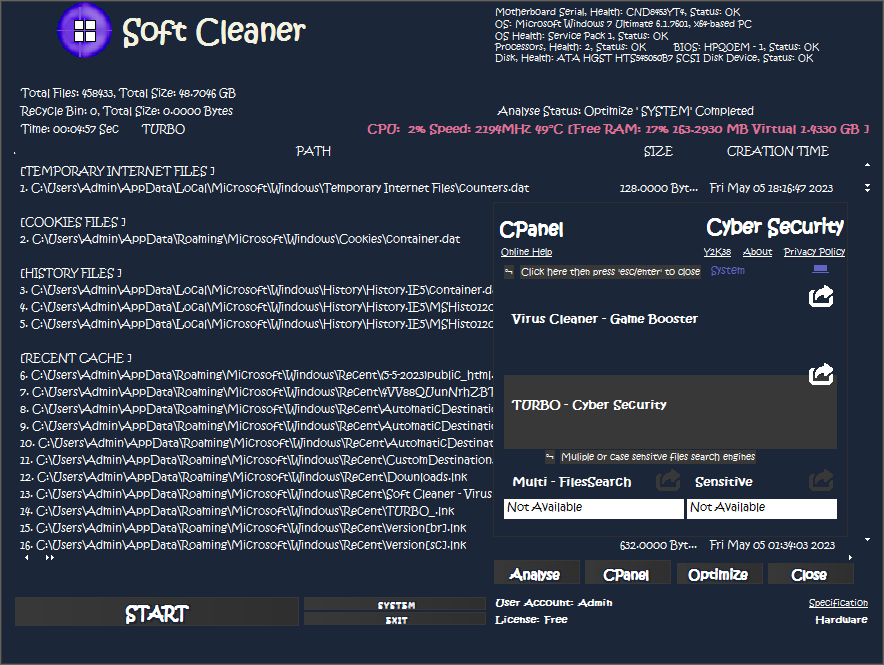Select row 15 Recent version[br].lnk path
Image resolution: width=884 pixels, height=665 pixels.
[243, 528]
